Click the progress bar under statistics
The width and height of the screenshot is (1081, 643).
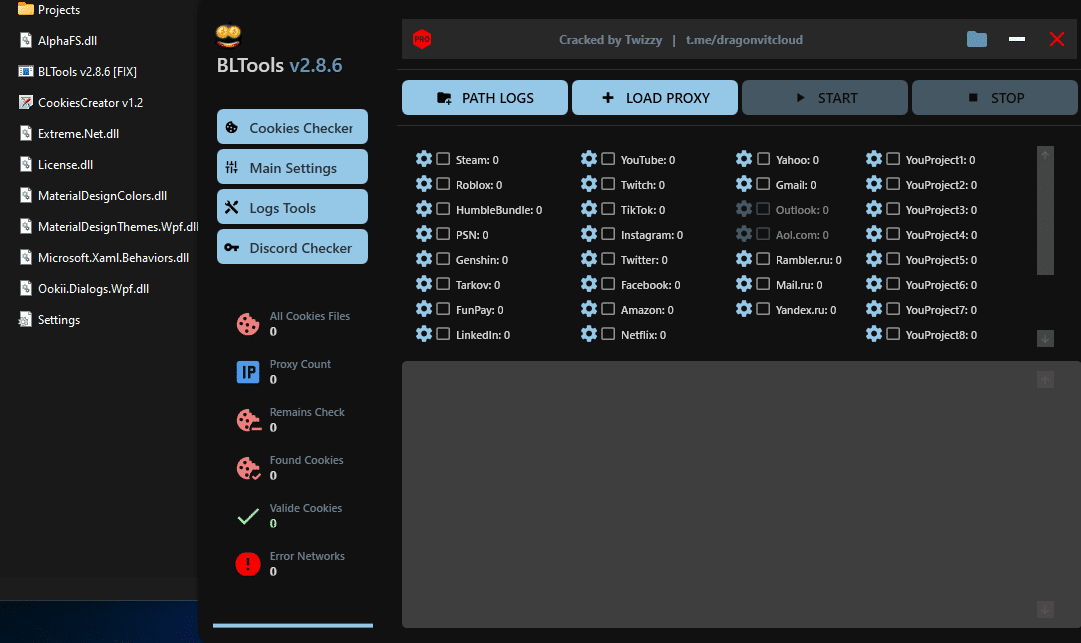[x=293, y=626]
